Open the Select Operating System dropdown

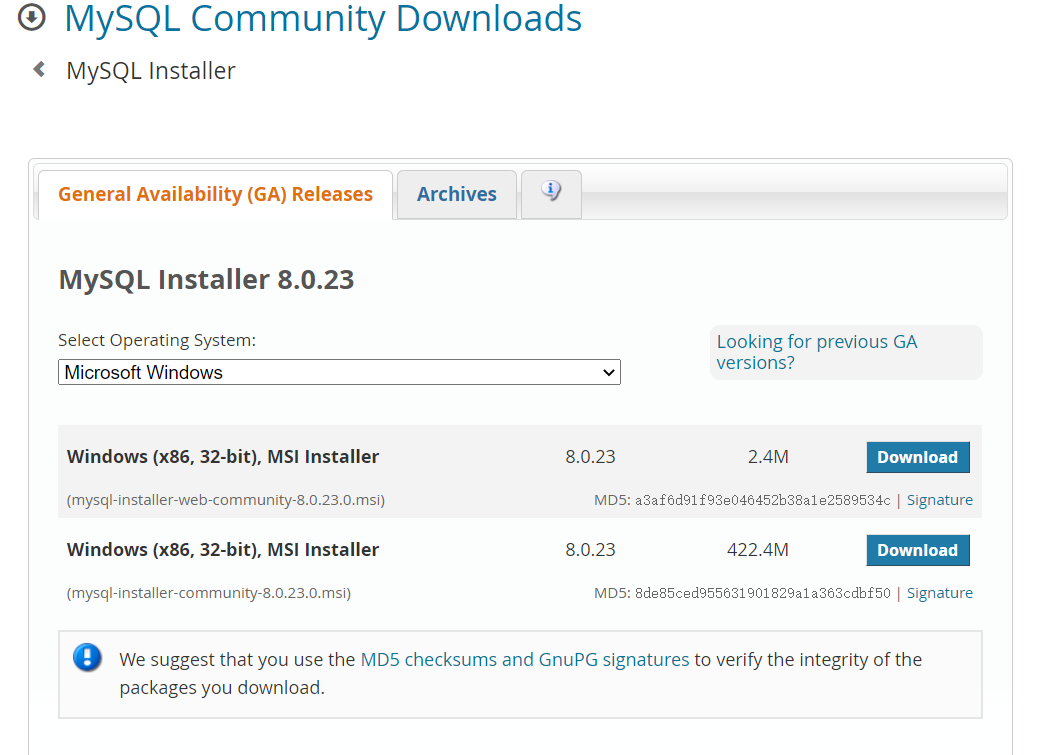[x=339, y=372]
